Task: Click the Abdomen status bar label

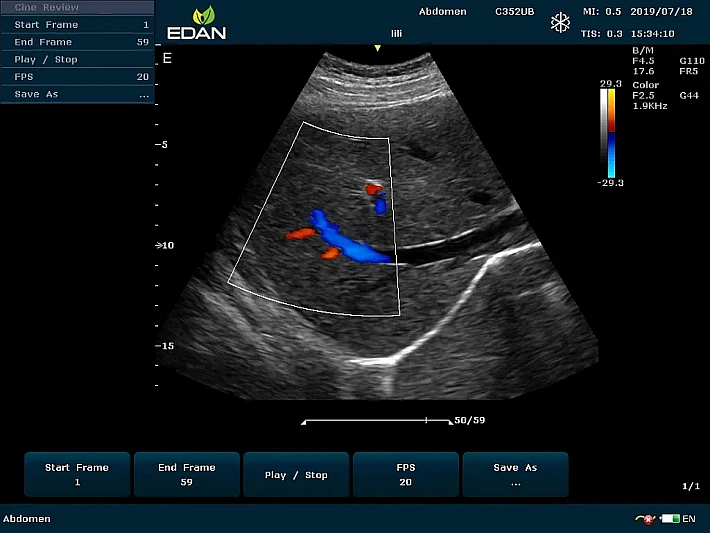Action: point(27,519)
